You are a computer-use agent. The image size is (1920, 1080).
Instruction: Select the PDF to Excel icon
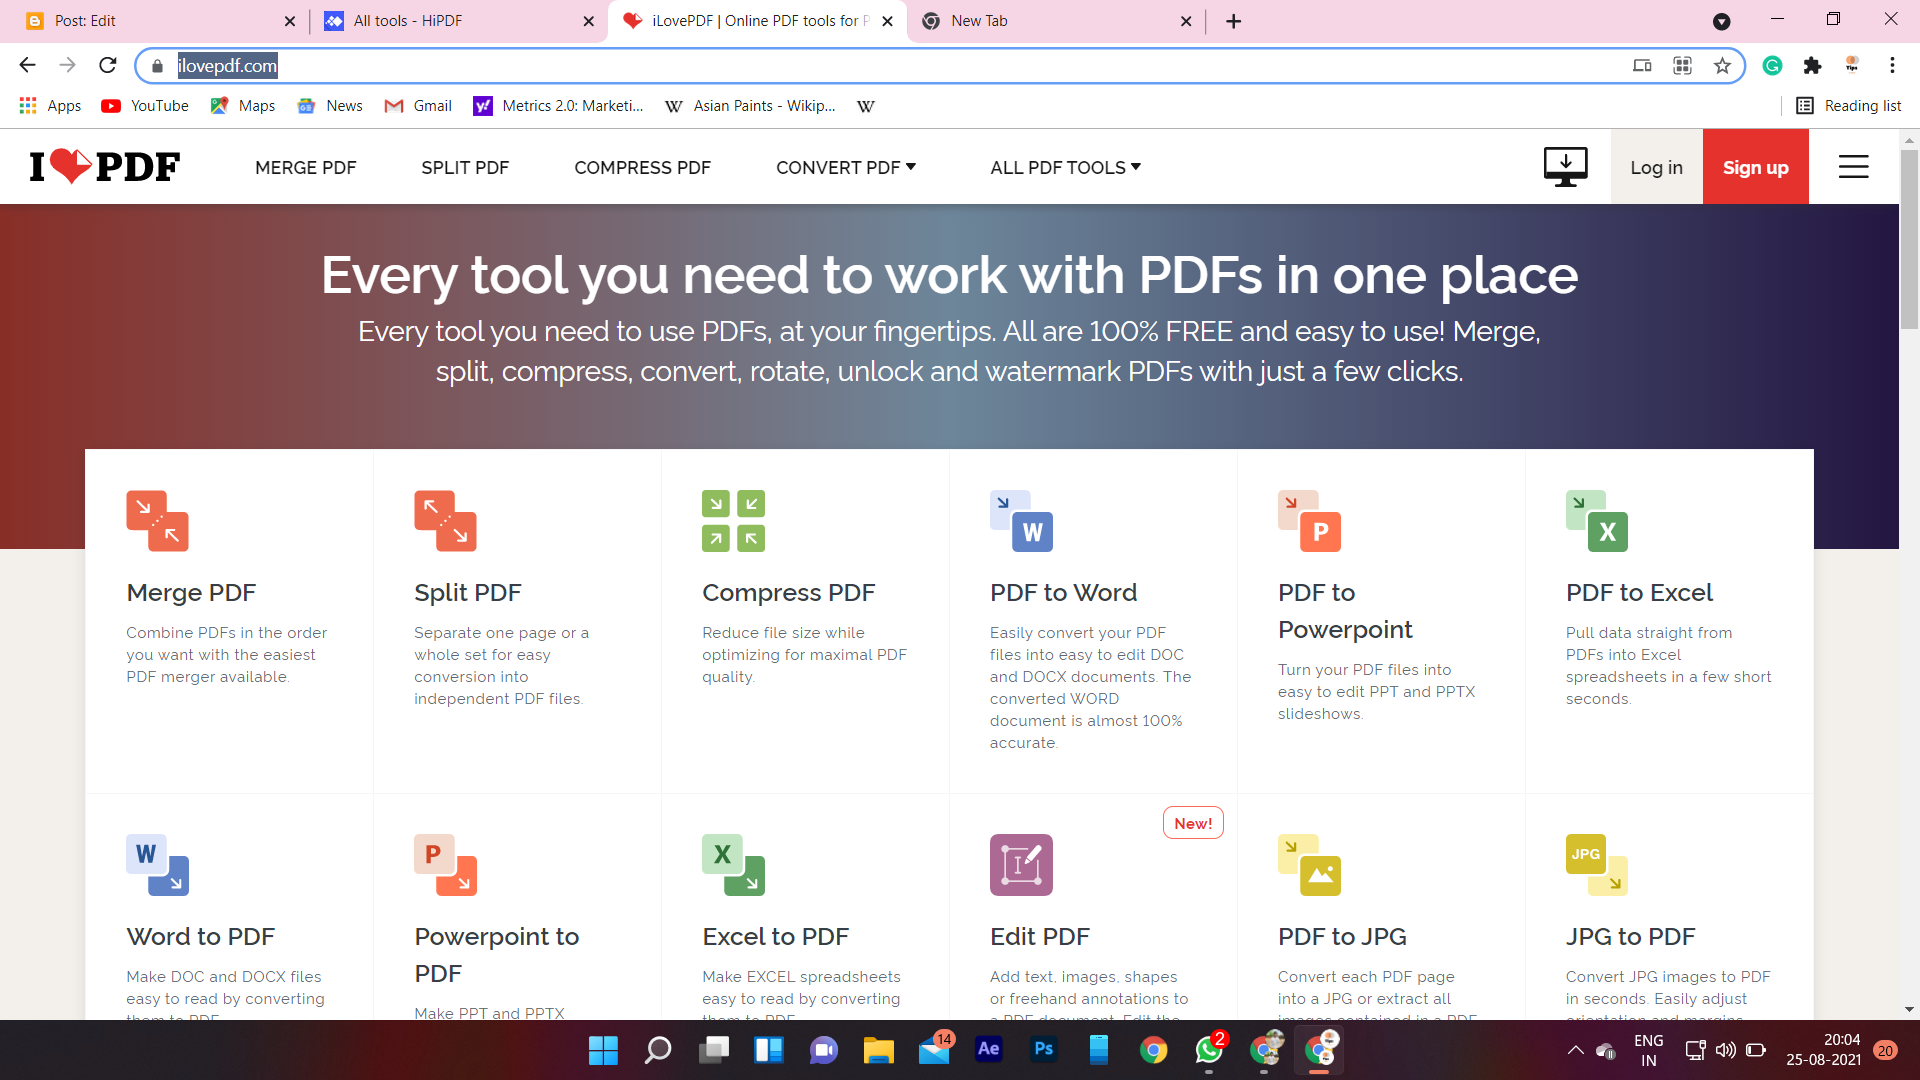pyautogui.click(x=1597, y=521)
